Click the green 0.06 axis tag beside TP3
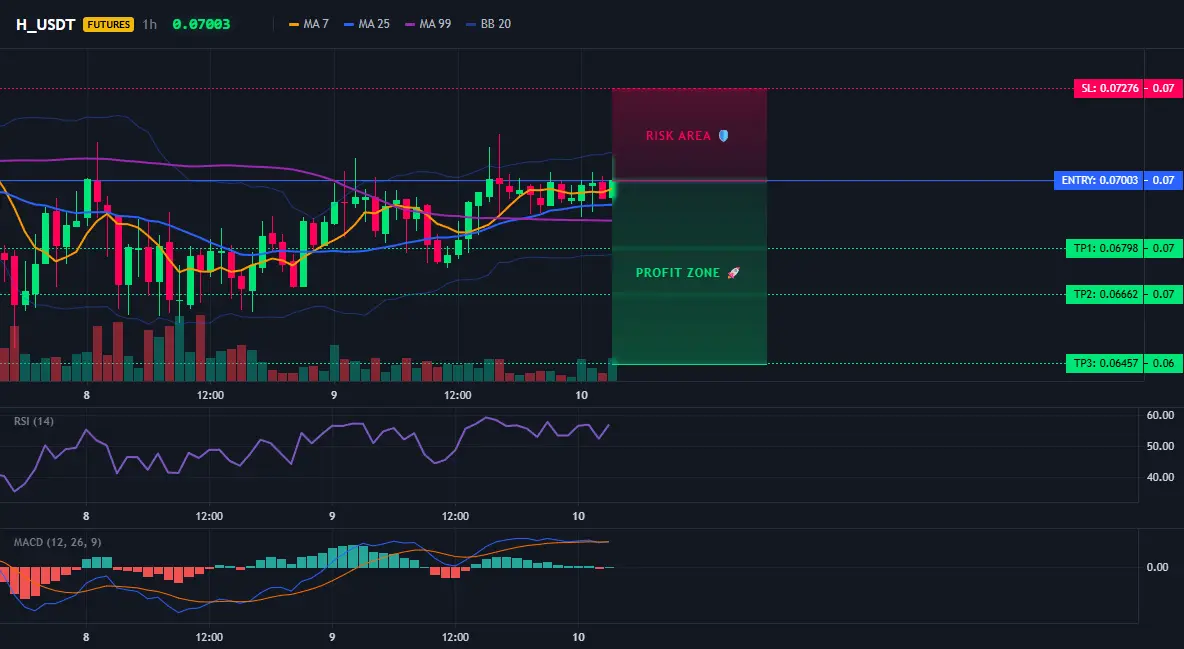This screenshot has width=1184, height=649. (1164, 363)
